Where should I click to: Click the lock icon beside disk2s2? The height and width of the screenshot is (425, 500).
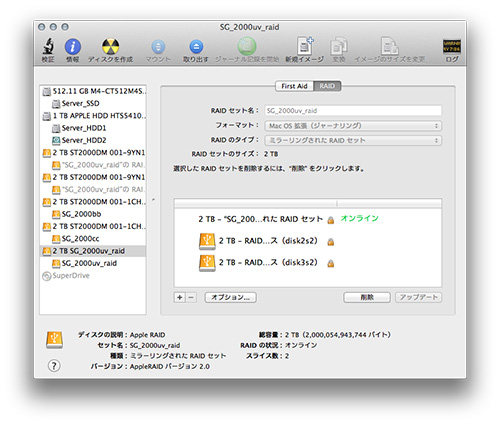tap(331, 242)
